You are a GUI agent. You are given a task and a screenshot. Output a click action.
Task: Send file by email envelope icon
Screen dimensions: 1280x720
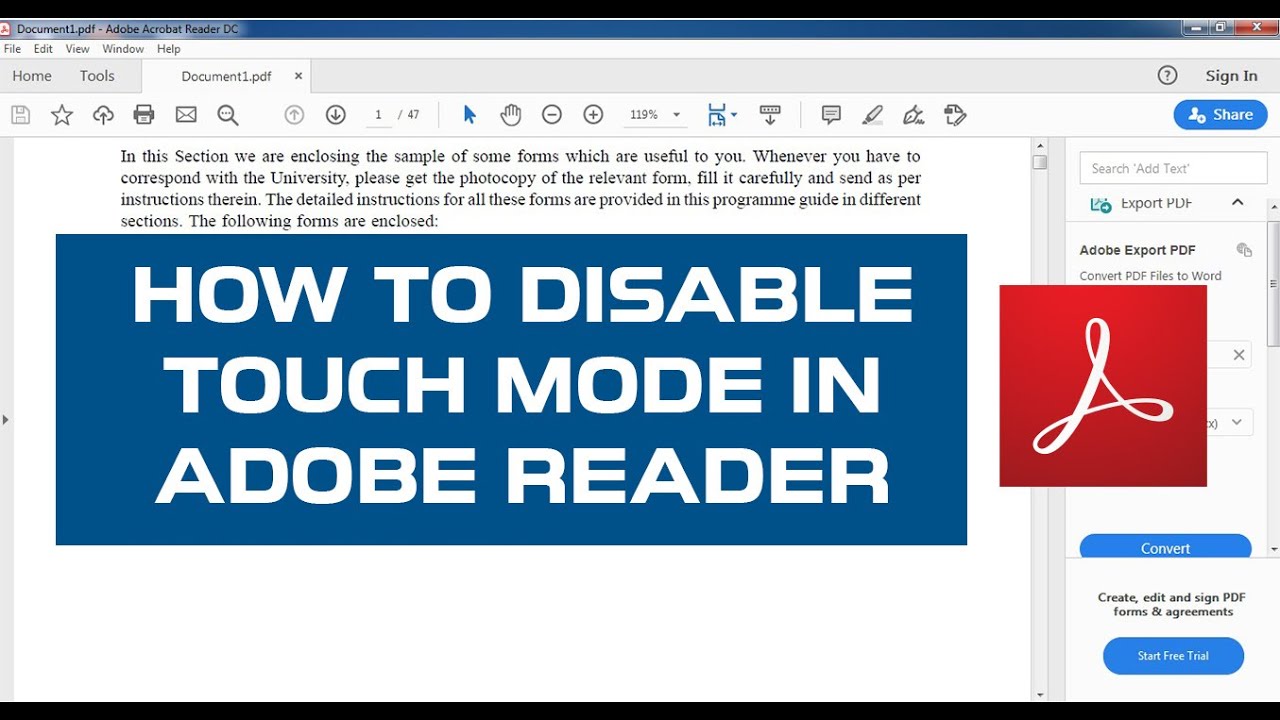[x=186, y=115]
